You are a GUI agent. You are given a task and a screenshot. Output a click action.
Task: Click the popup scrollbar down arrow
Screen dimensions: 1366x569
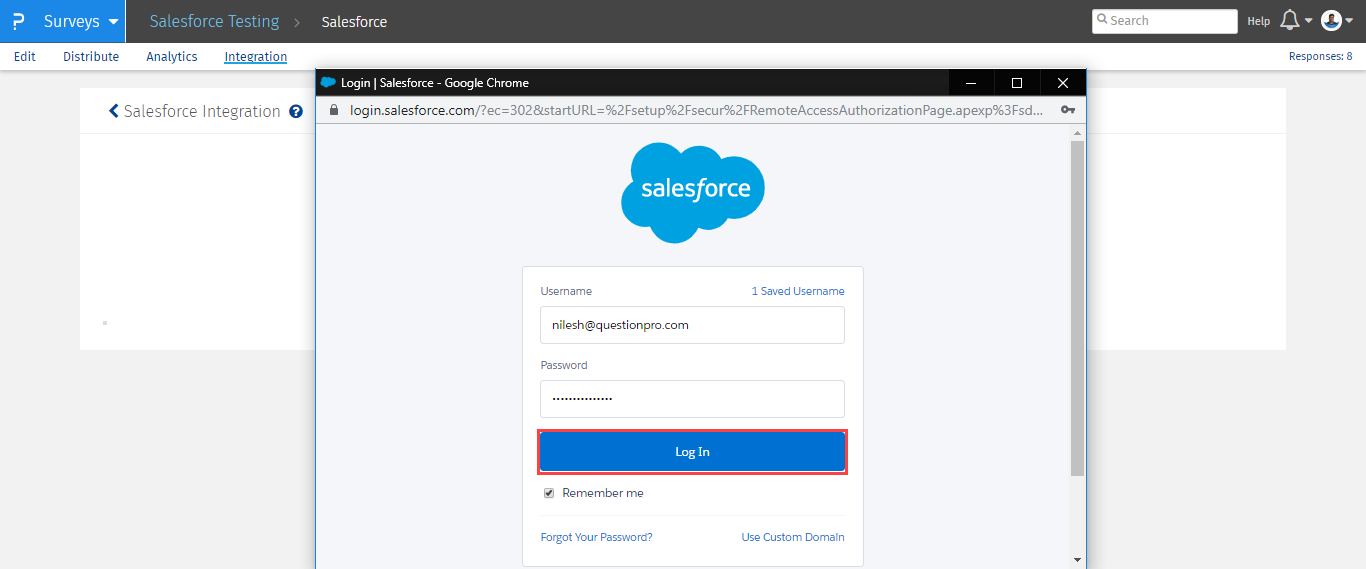(x=1077, y=559)
